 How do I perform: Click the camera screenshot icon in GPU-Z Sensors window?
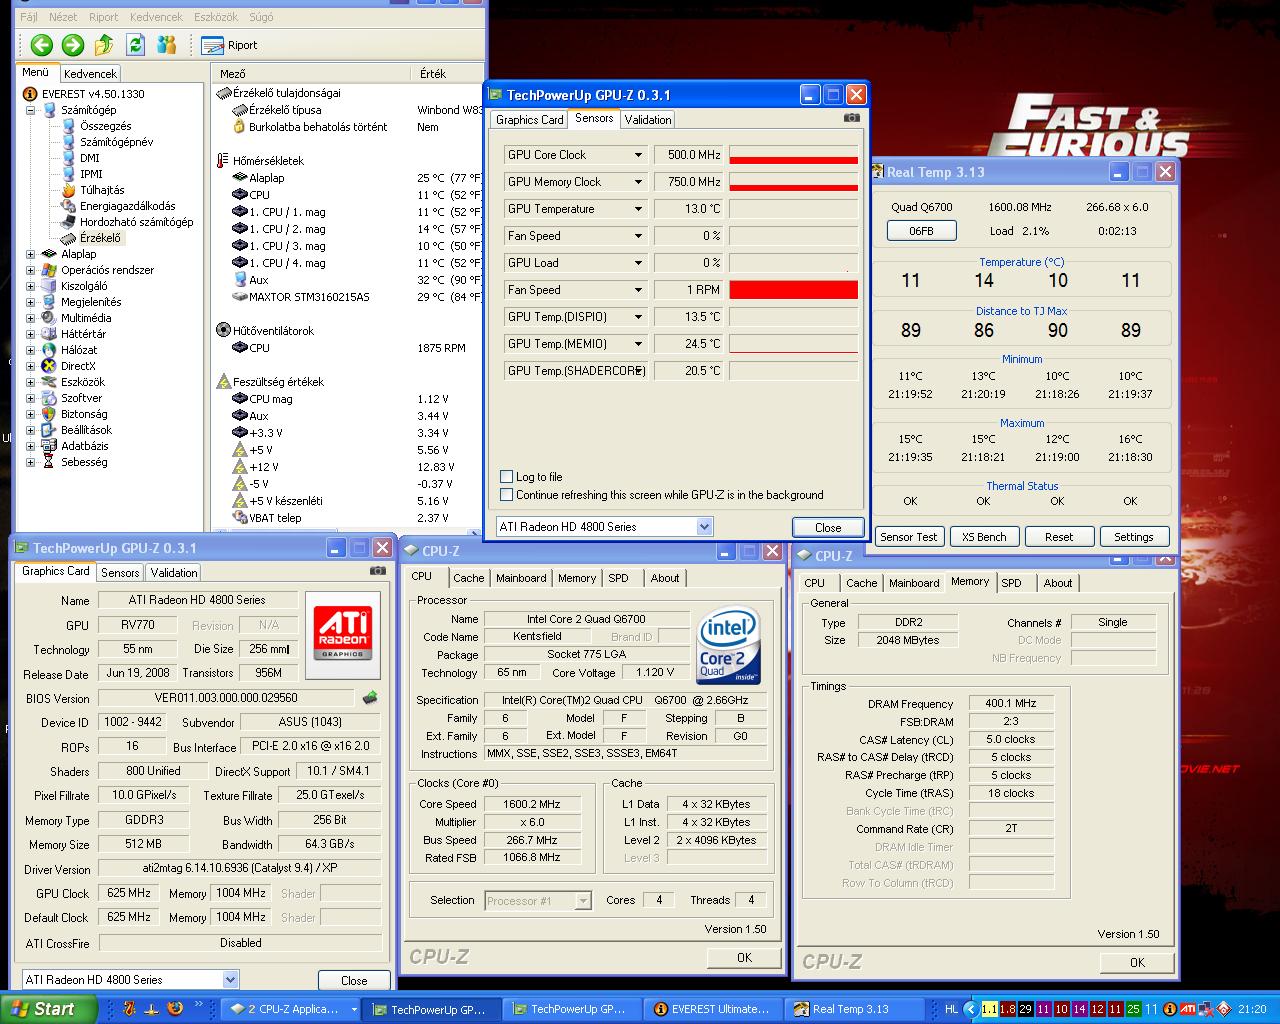coord(851,117)
